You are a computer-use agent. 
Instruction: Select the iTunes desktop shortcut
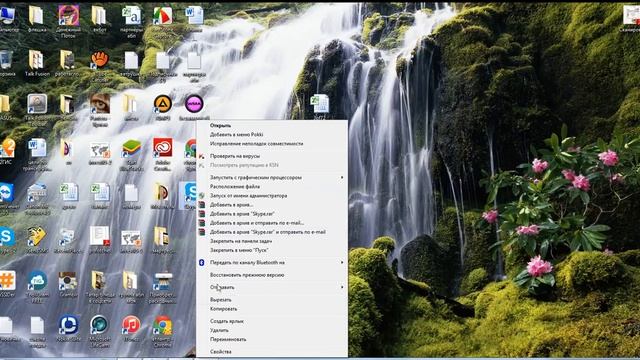[131, 325]
